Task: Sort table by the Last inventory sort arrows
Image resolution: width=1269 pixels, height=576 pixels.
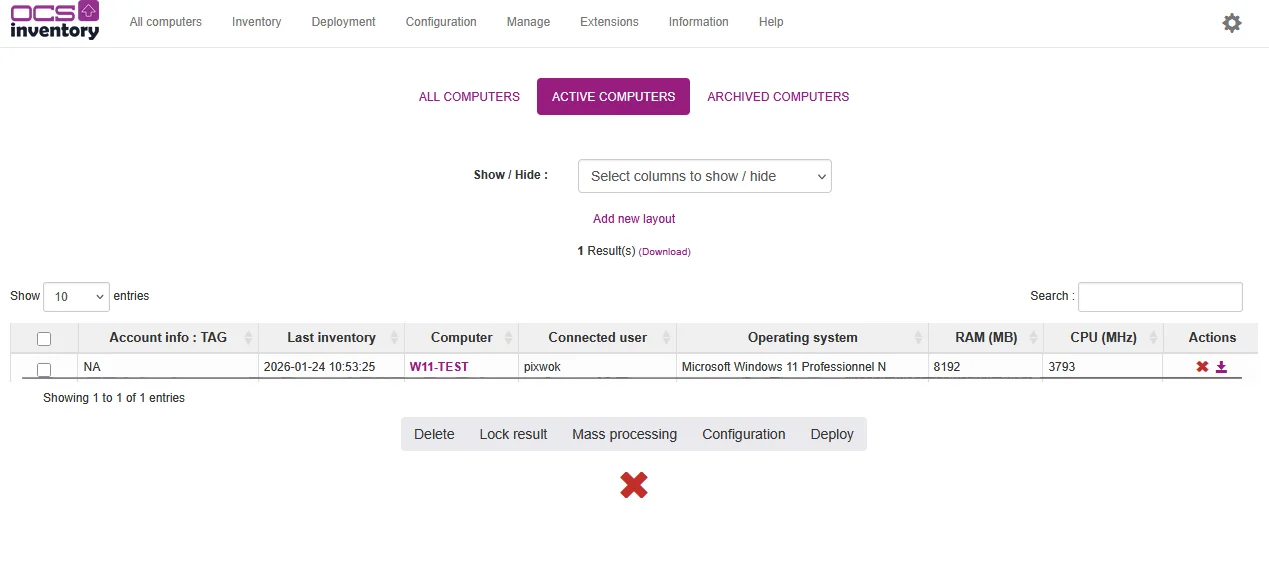Action: [x=394, y=338]
